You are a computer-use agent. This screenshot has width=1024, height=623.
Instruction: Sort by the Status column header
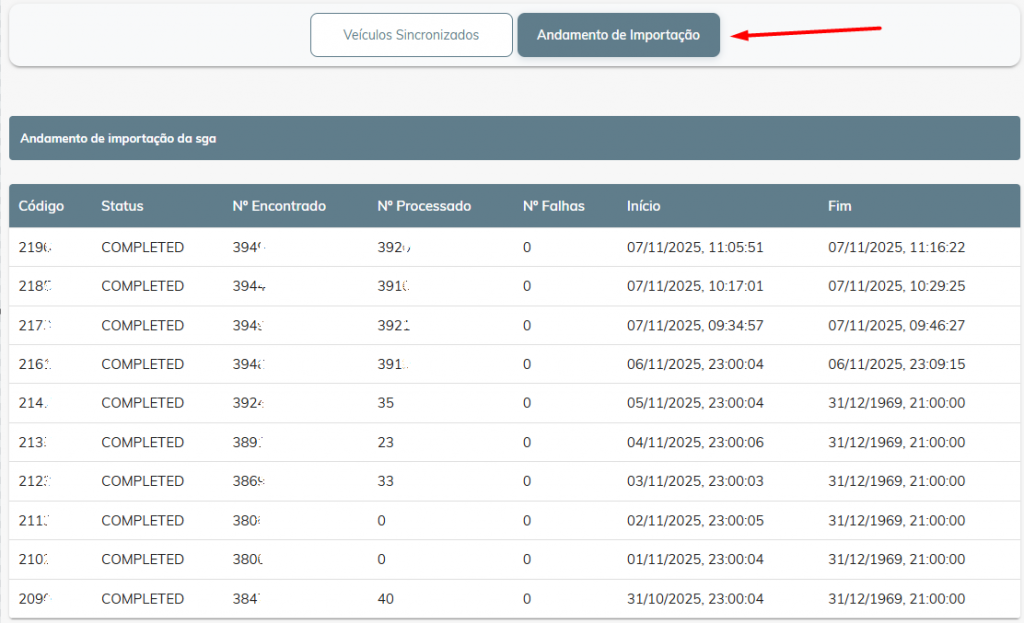[x=122, y=206]
